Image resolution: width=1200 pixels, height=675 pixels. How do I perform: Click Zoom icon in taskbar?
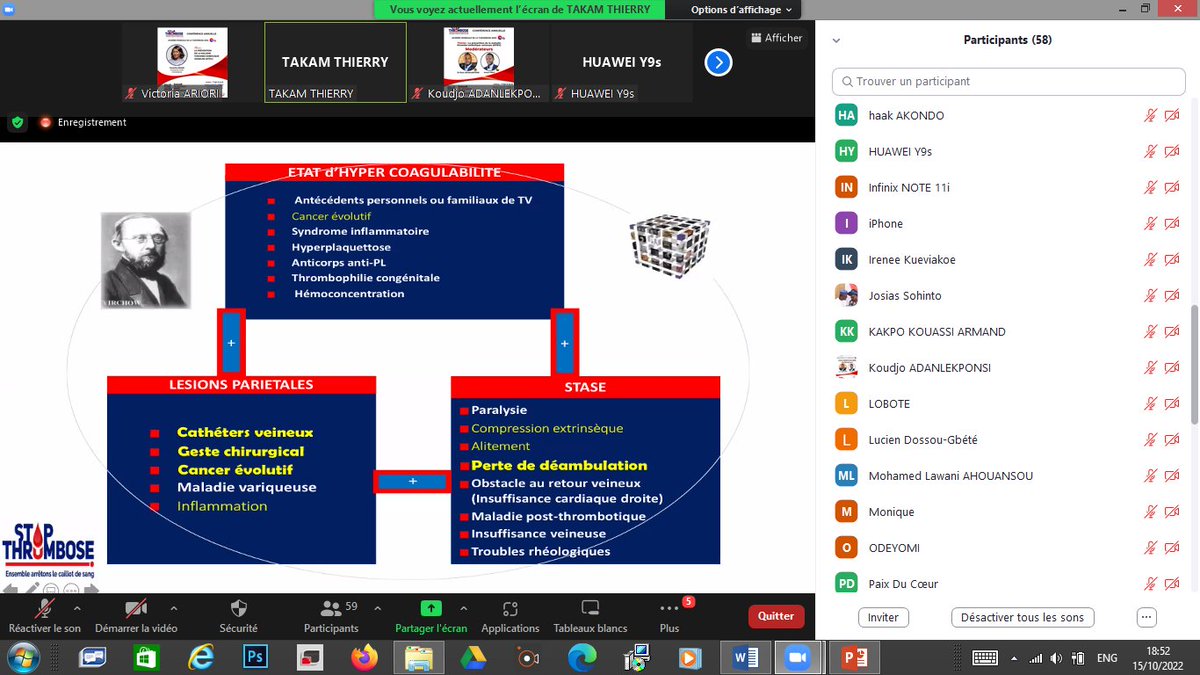click(x=798, y=657)
